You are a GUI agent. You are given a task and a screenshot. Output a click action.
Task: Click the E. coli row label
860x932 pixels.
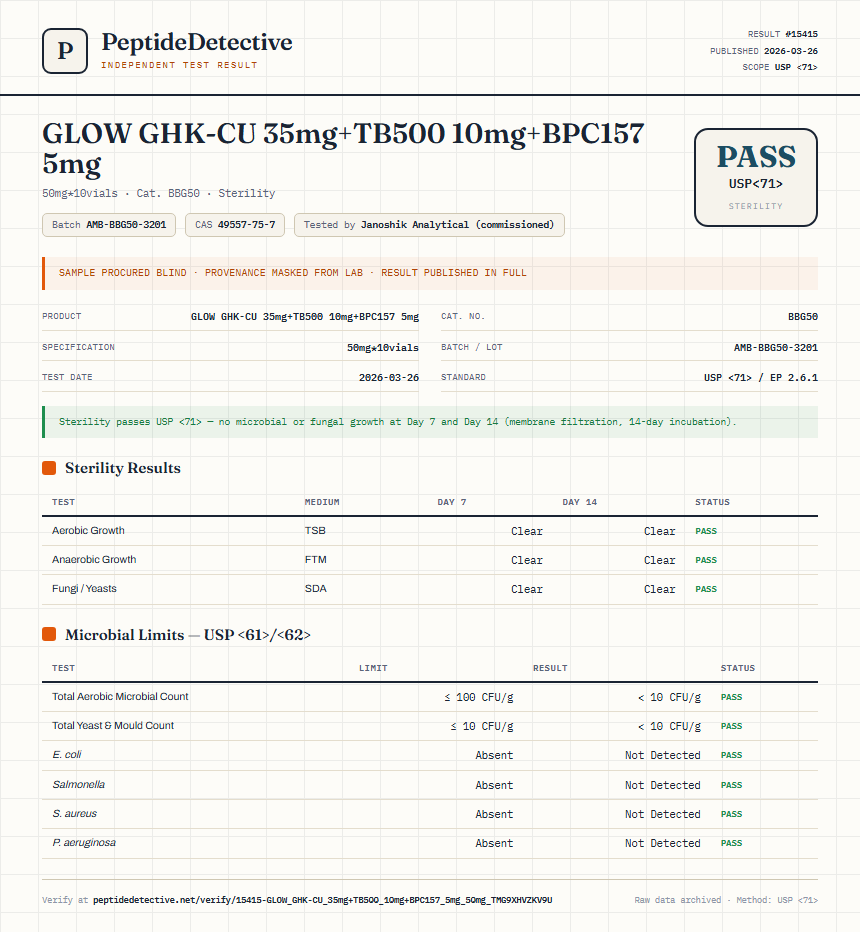(x=67, y=755)
